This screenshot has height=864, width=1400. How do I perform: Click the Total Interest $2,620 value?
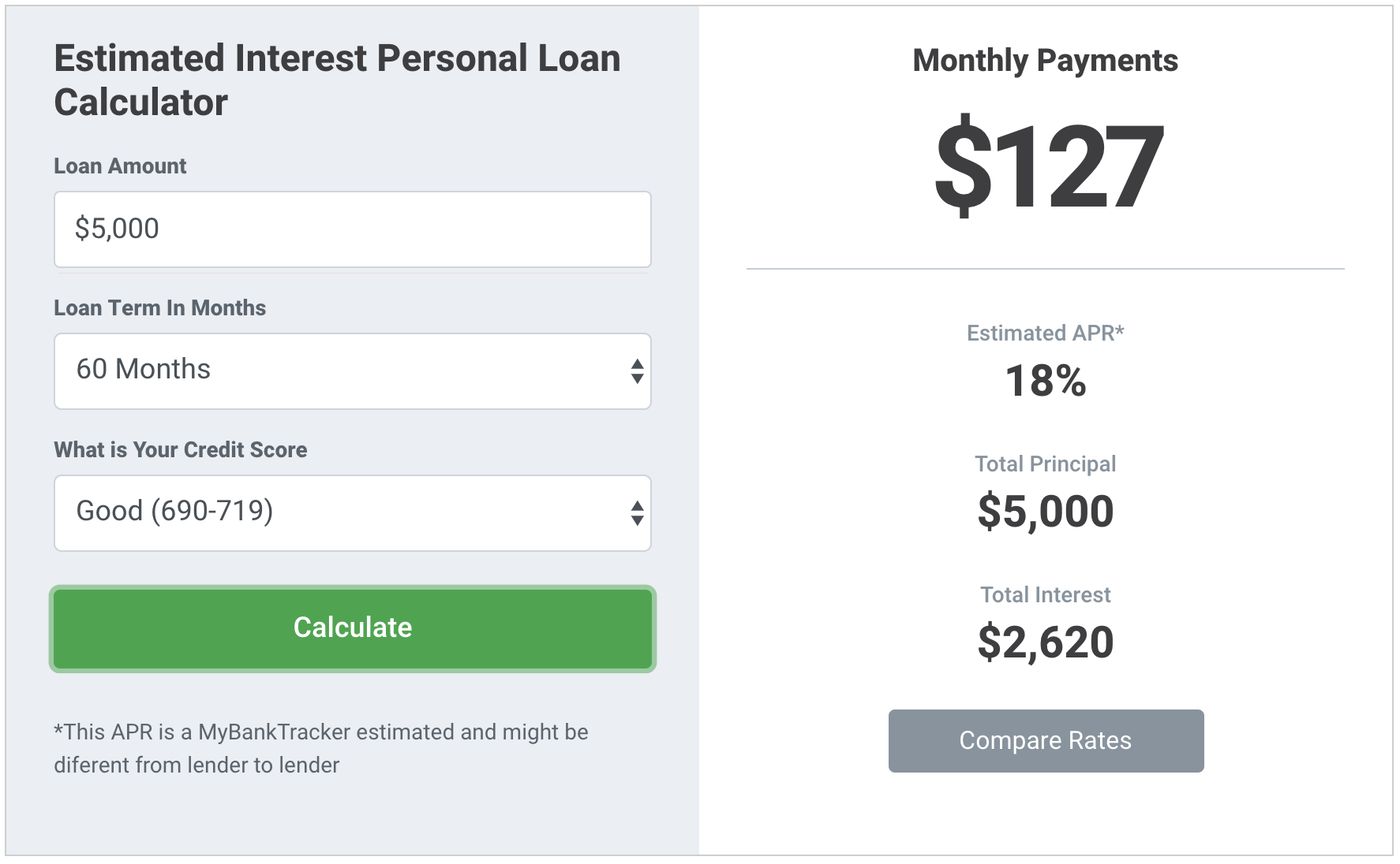[1045, 641]
